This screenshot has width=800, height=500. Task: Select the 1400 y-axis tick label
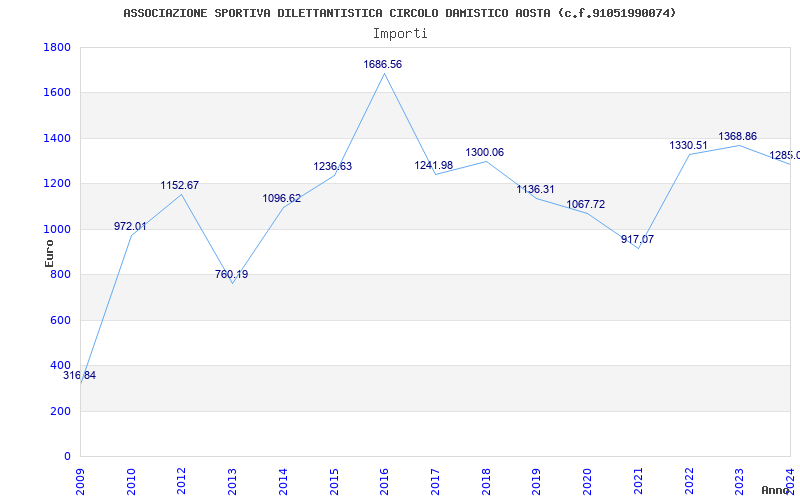coord(57,138)
